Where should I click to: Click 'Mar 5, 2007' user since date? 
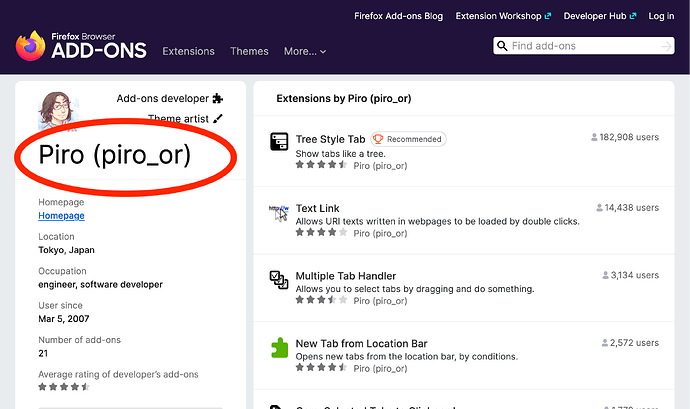[x=64, y=319]
